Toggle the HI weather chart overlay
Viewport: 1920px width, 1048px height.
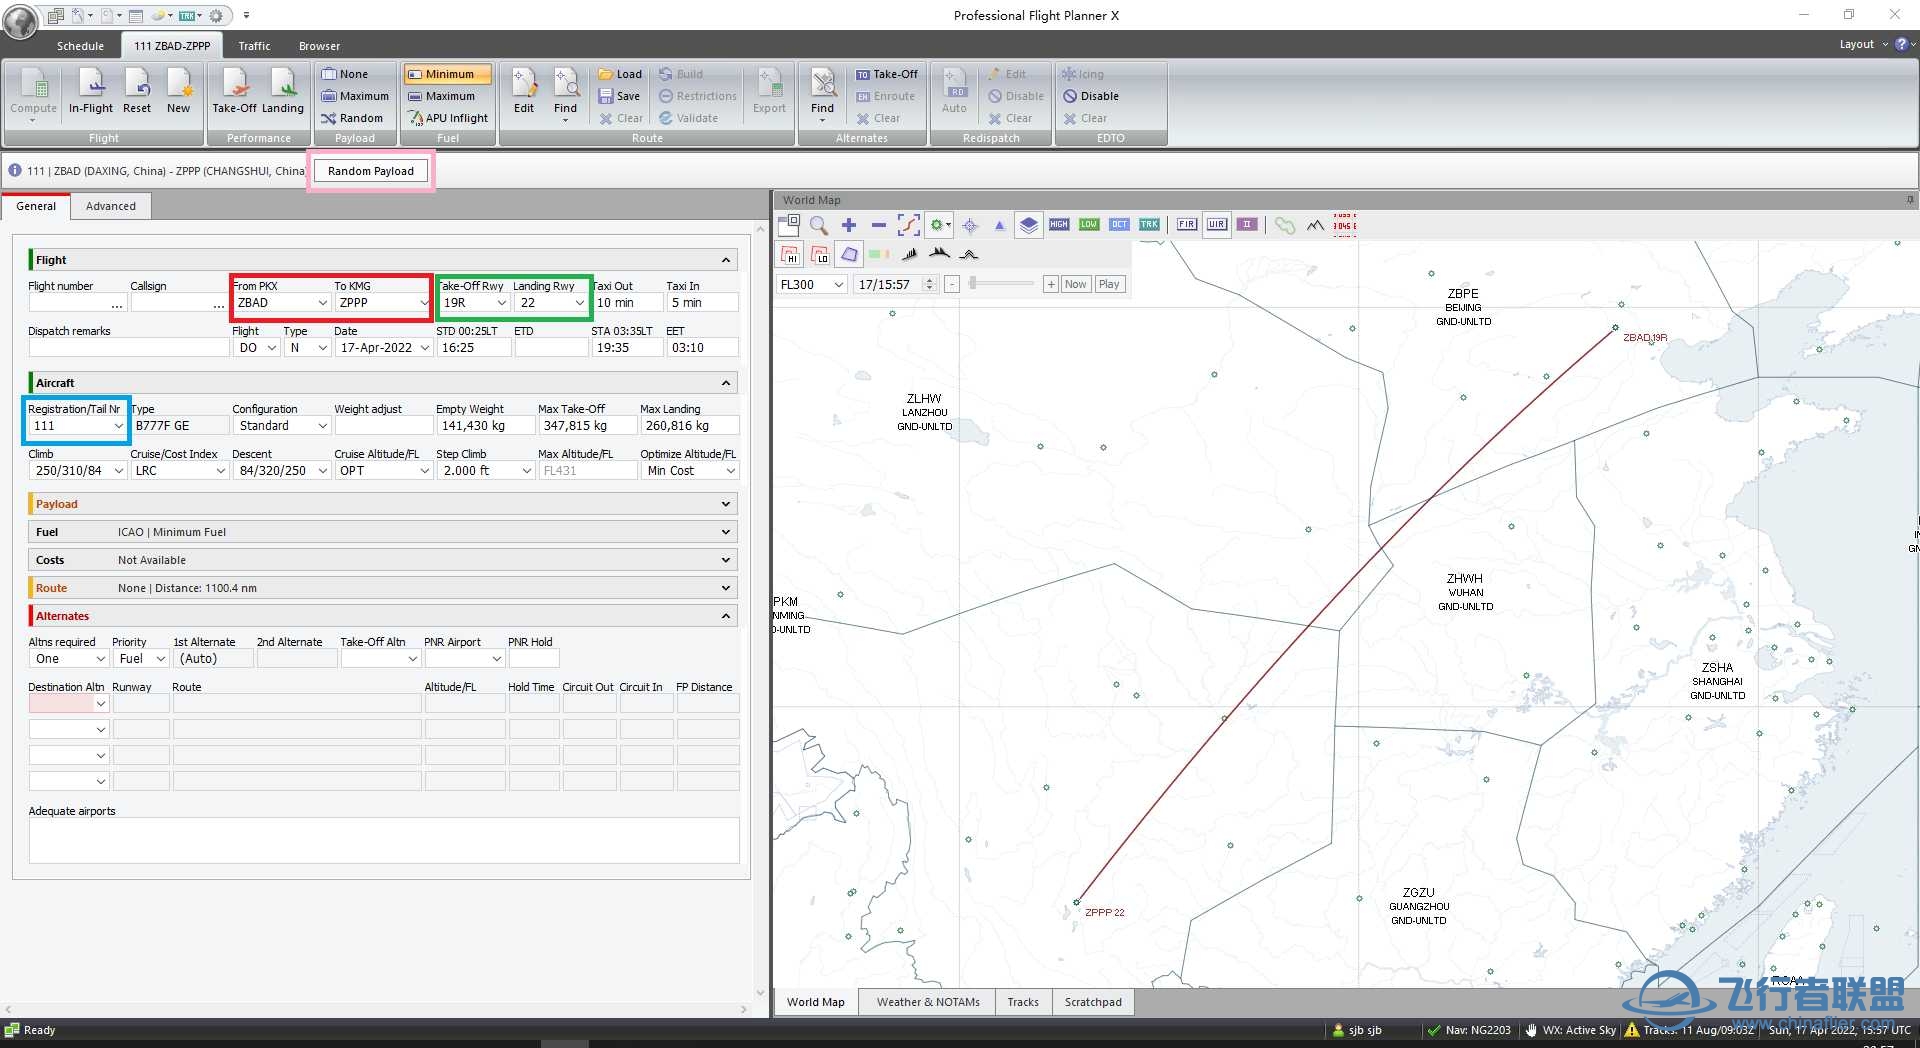(x=789, y=255)
